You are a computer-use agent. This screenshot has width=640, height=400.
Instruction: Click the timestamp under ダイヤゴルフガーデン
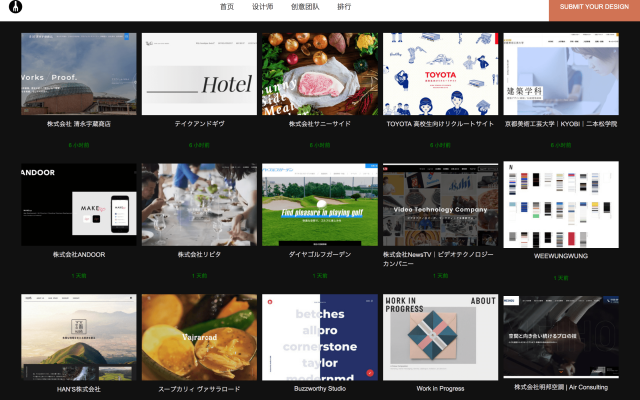click(x=320, y=276)
